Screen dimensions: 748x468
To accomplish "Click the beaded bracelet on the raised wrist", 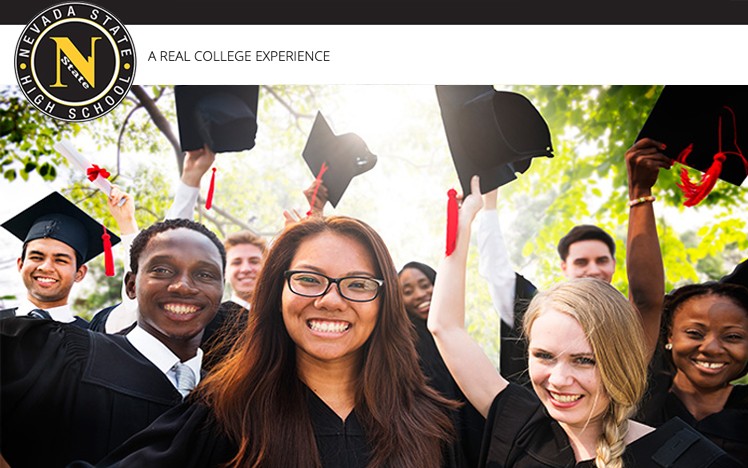I will tap(642, 201).
